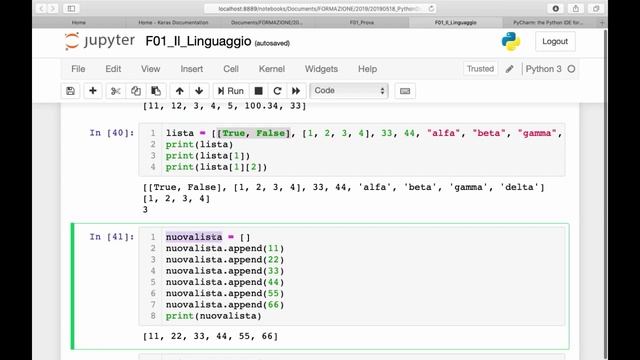Open the File menu
Screen dimensions: 640x360
78,69
